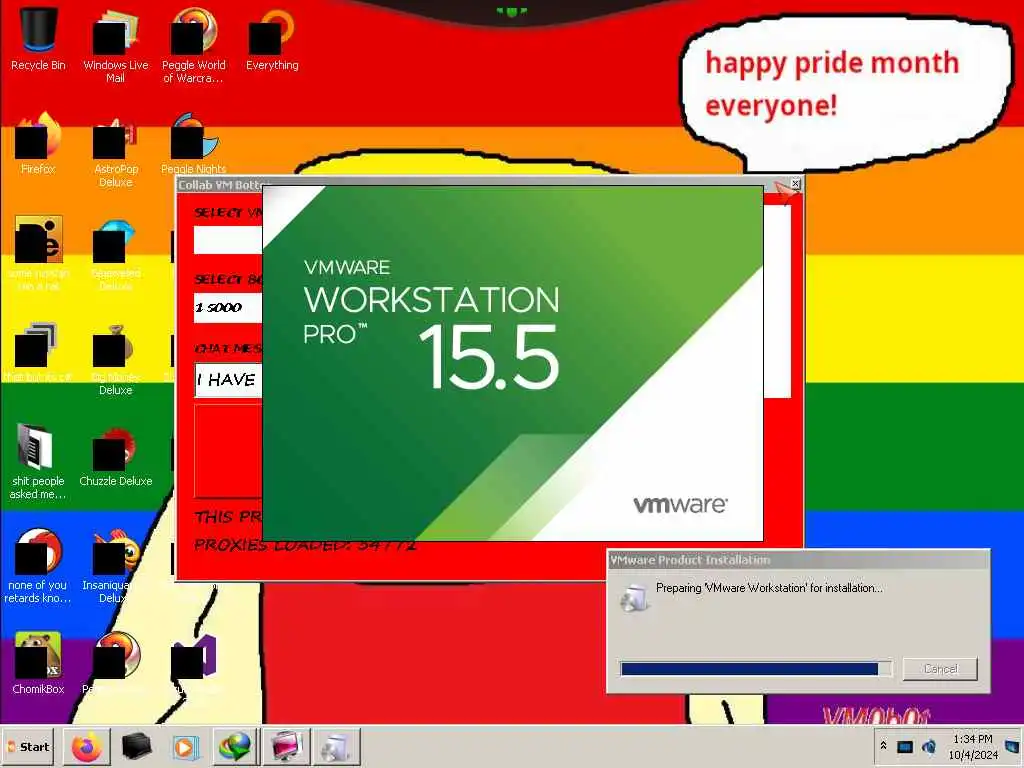Viewport: 1024px width, 768px height.
Task: Open Firefox from the taskbar
Action: pos(87,746)
